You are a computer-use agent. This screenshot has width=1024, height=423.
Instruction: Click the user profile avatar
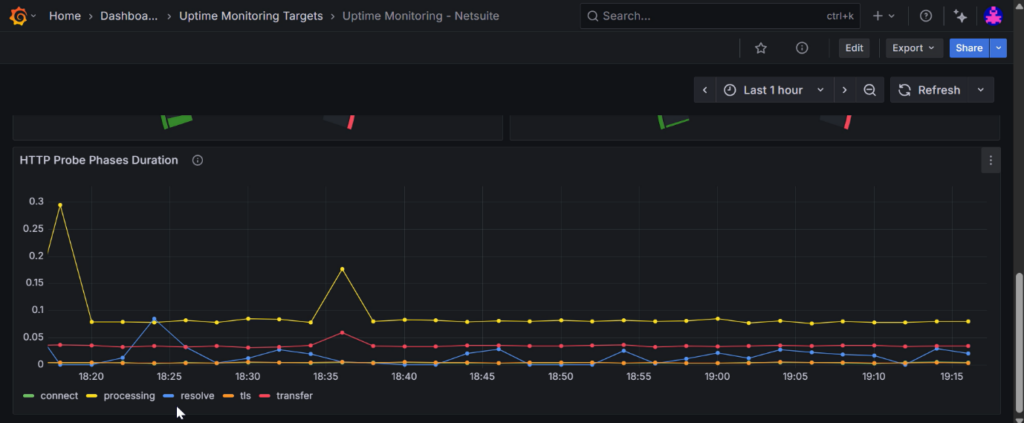coord(993,16)
